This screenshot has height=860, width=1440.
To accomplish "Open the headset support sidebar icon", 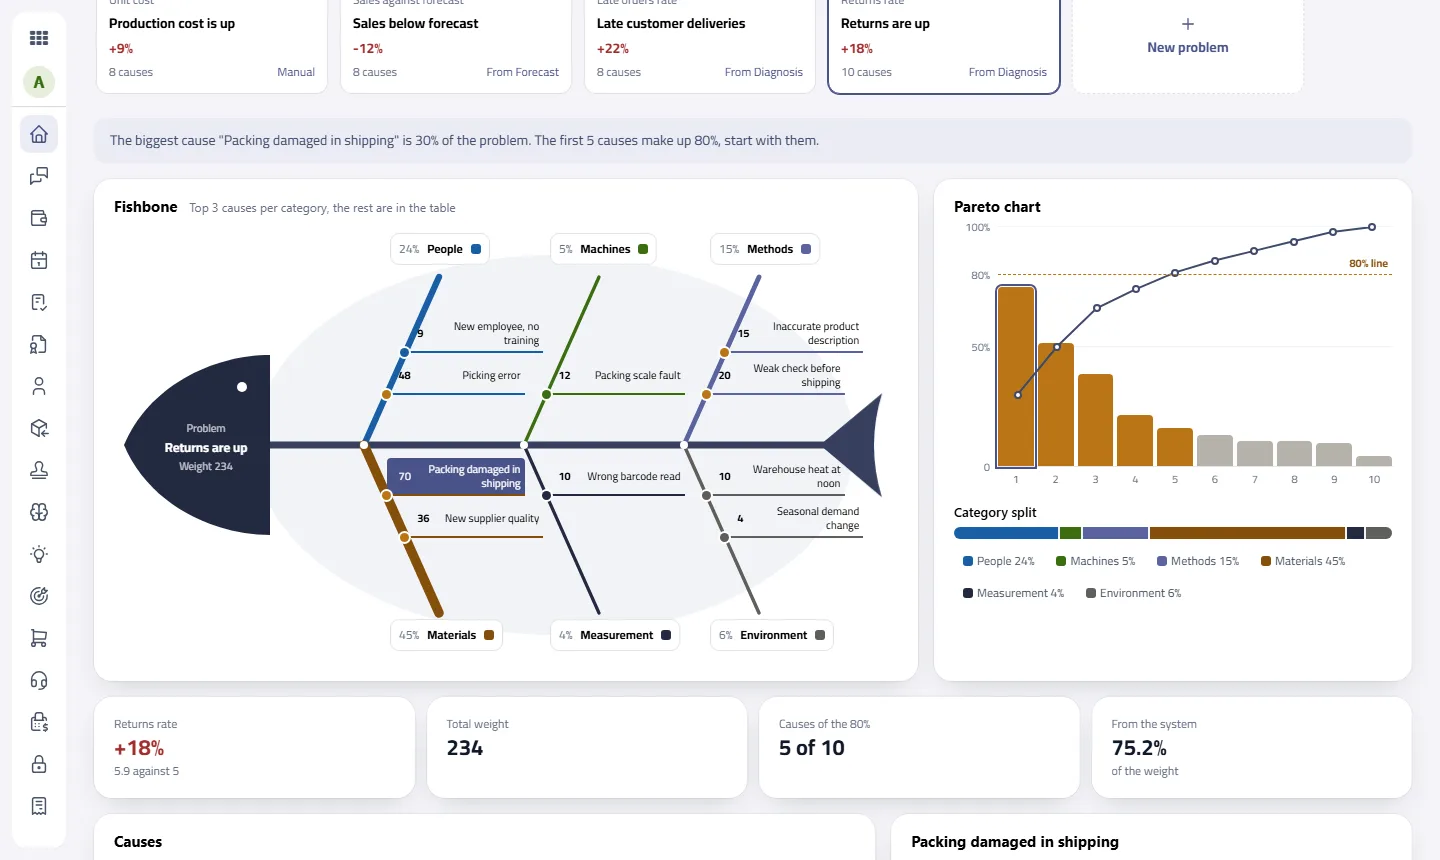I will (x=39, y=680).
